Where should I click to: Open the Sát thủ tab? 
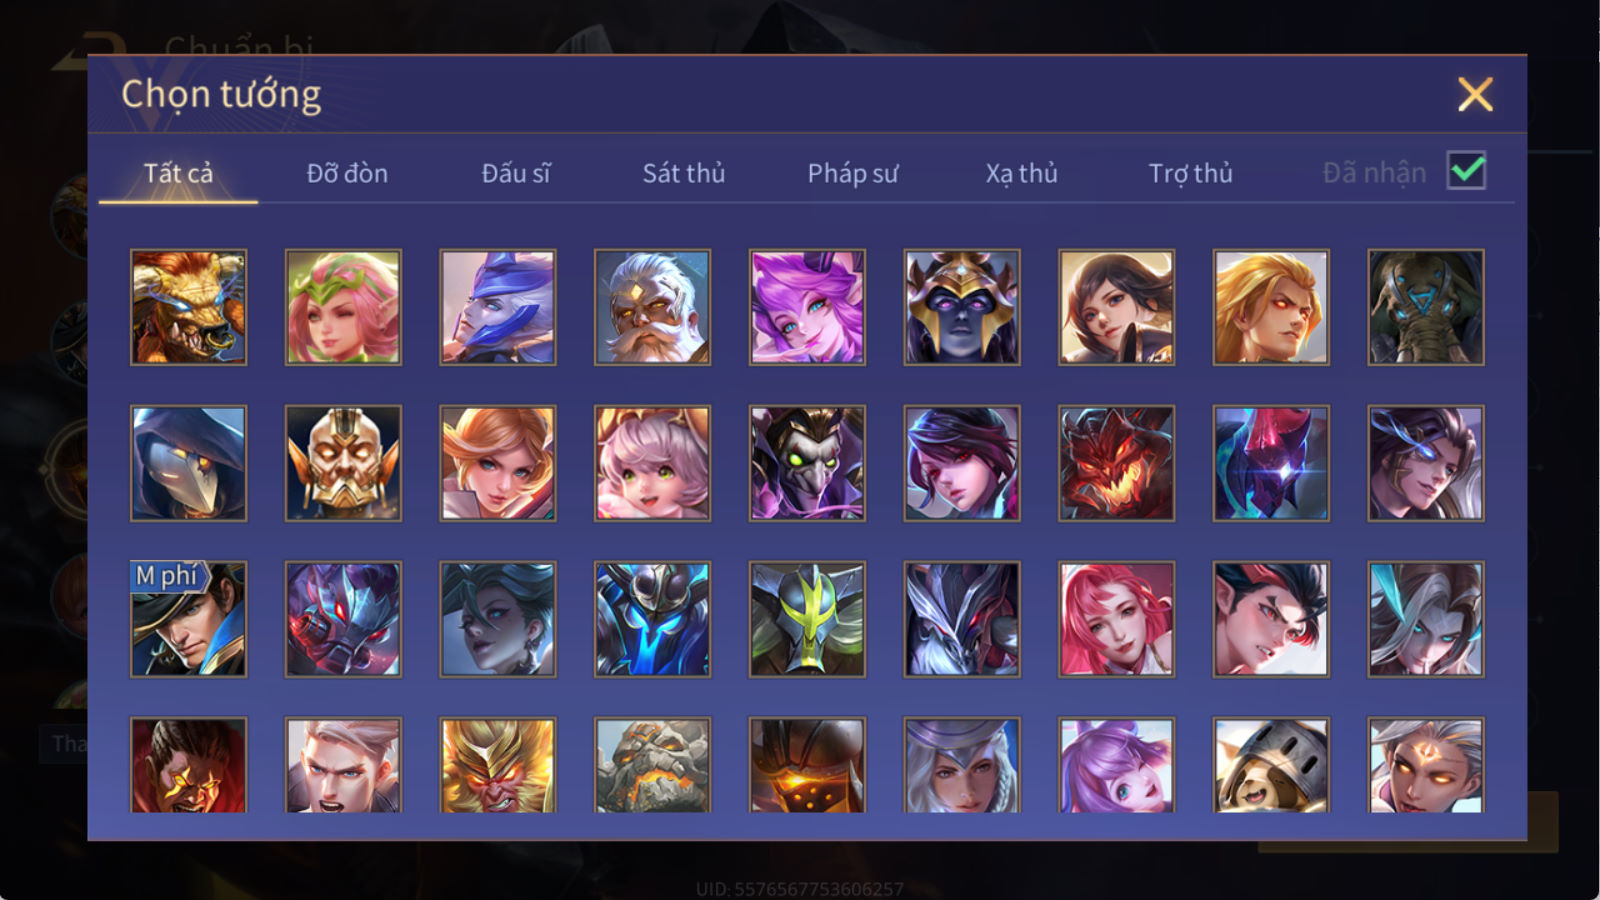click(684, 173)
